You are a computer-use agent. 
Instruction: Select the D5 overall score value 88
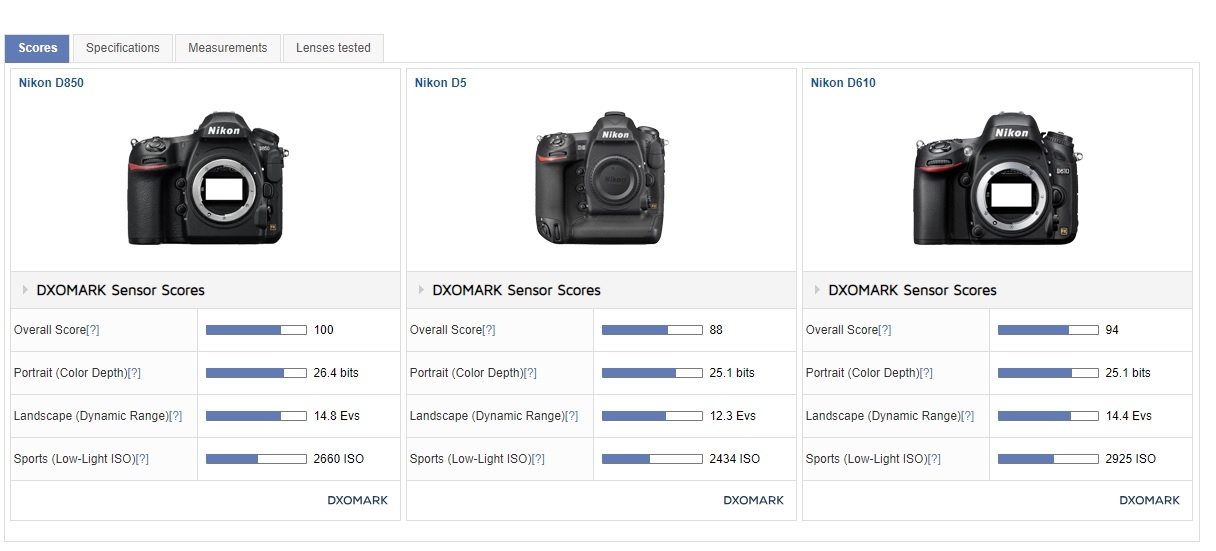[716, 330]
